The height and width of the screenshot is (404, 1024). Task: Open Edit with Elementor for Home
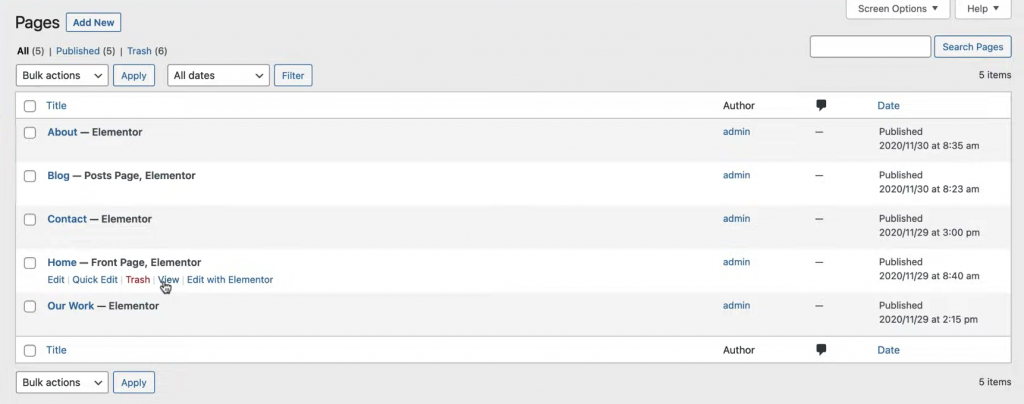230,280
